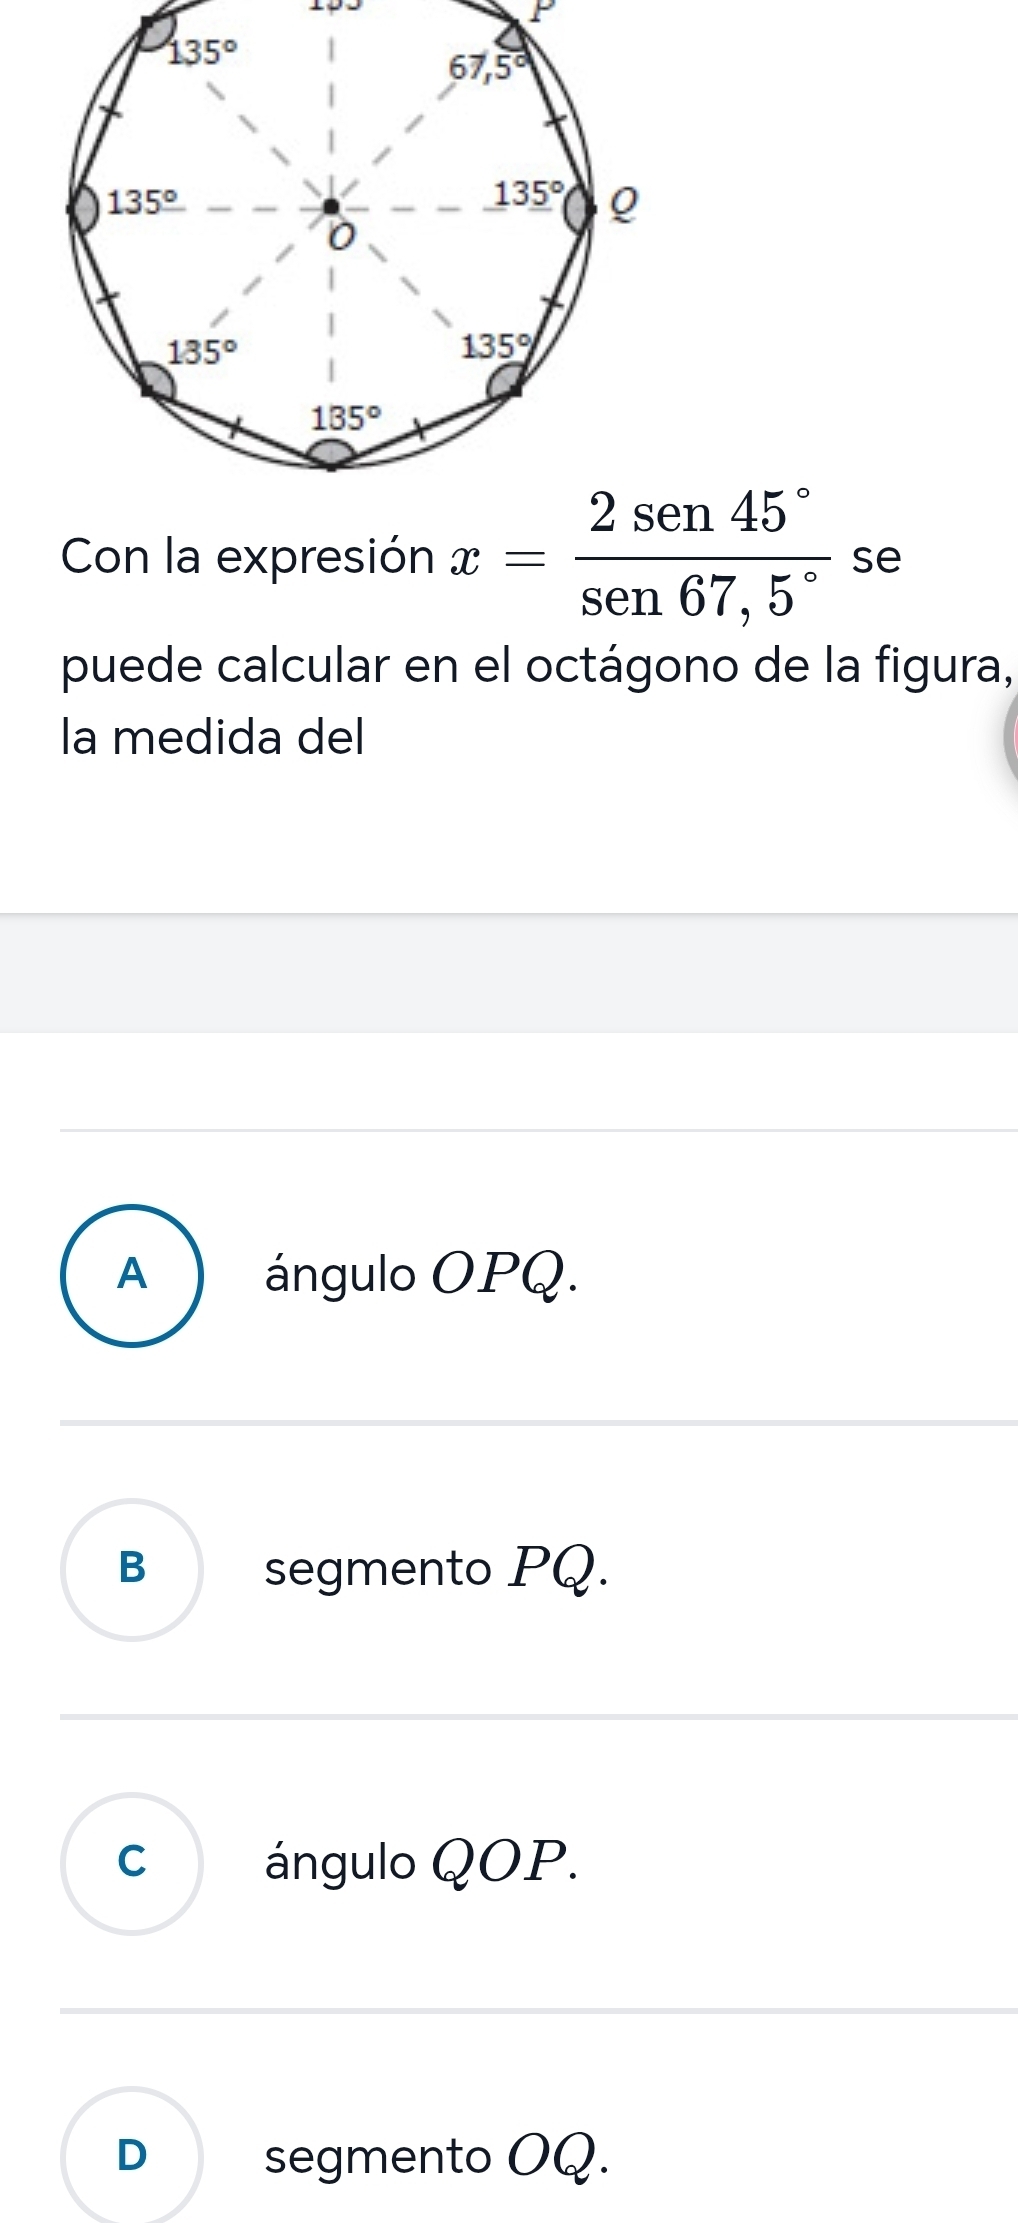Pick the option D circle
Screen dimensions: 1018x2223
tap(132, 2156)
